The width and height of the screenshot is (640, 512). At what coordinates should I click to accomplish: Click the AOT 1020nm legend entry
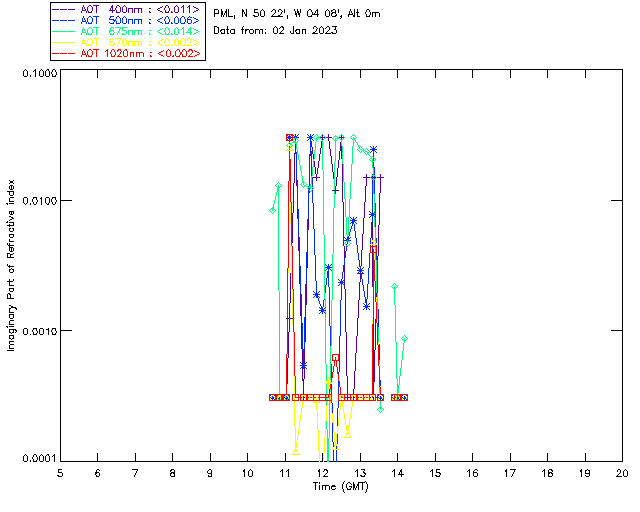coord(126,53)
